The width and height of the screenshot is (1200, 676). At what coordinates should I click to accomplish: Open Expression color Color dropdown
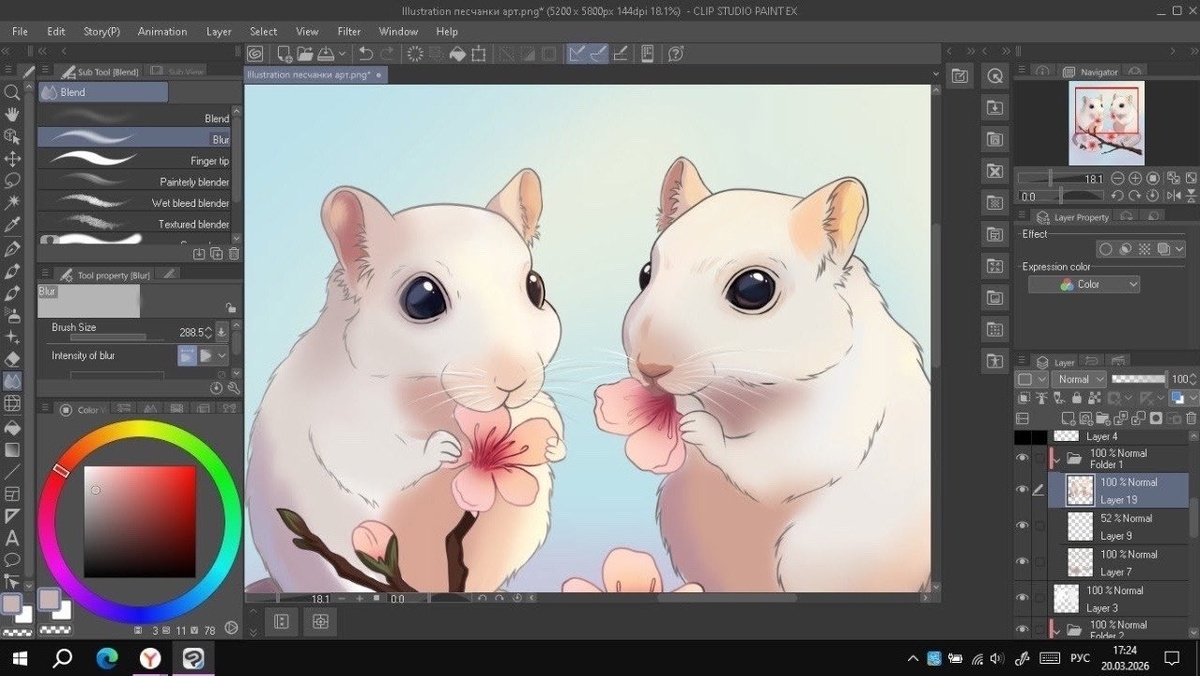(1084, 284)
